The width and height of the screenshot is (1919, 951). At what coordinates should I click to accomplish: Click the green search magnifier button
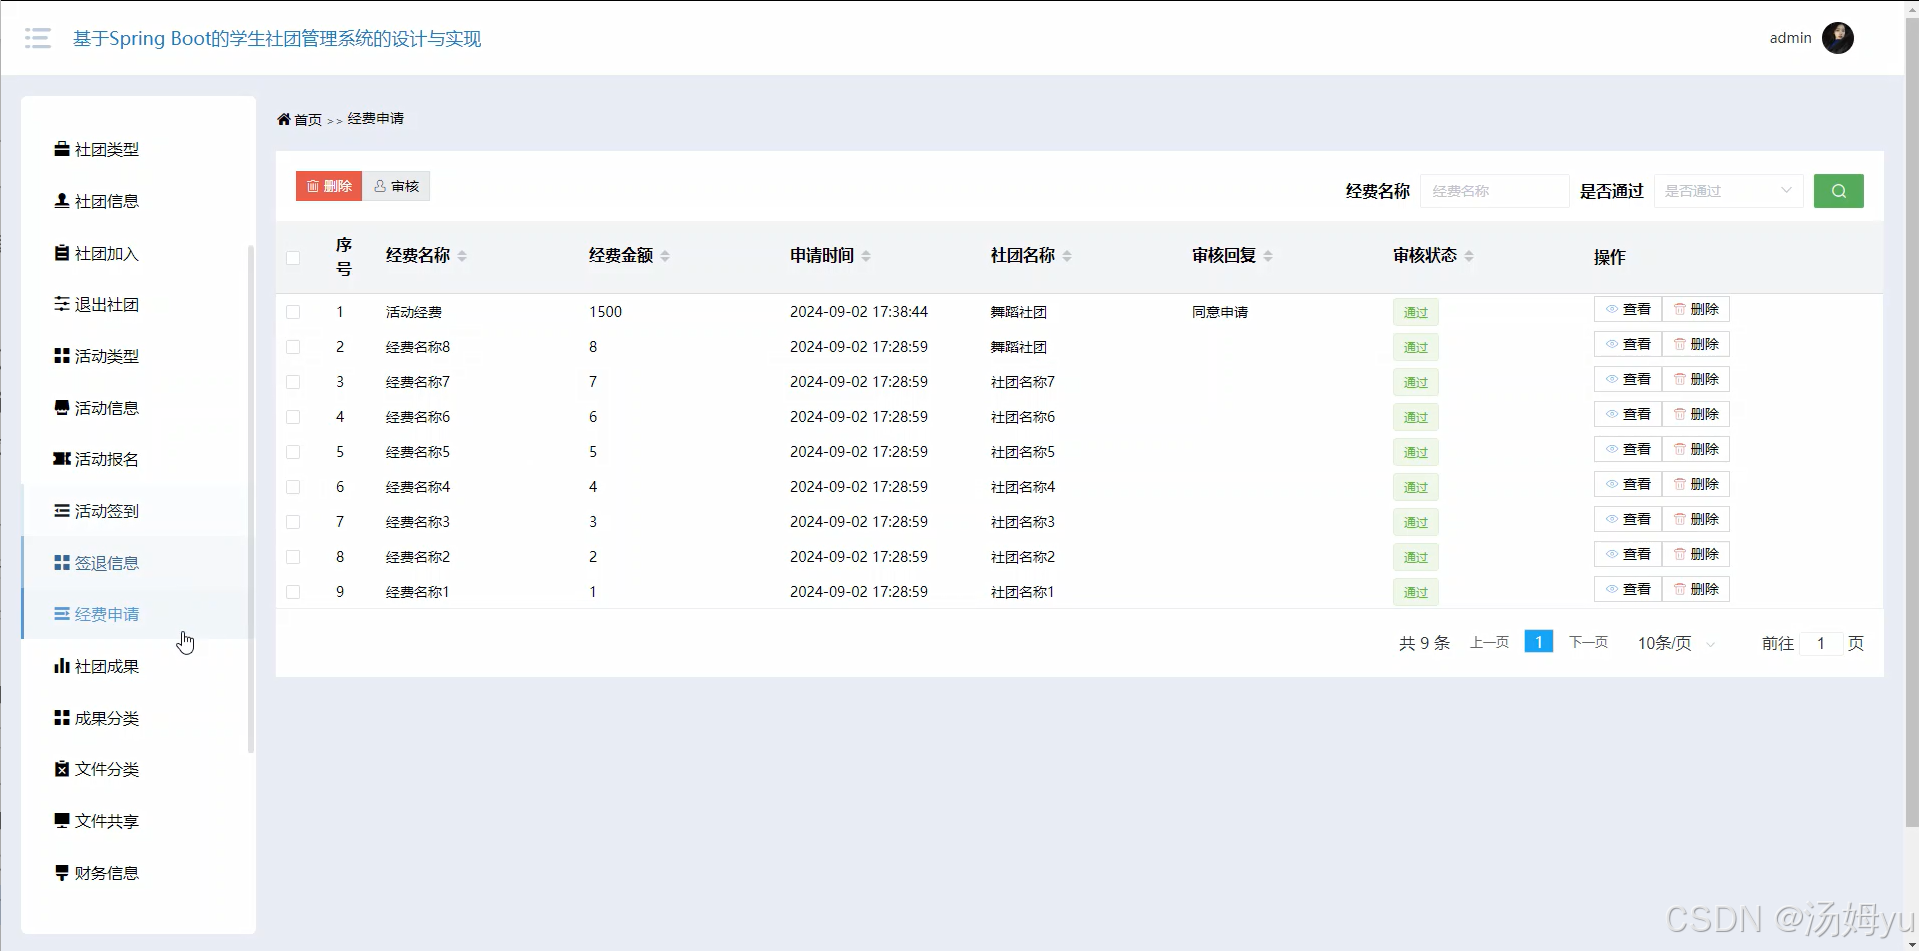click(1838, 191)
